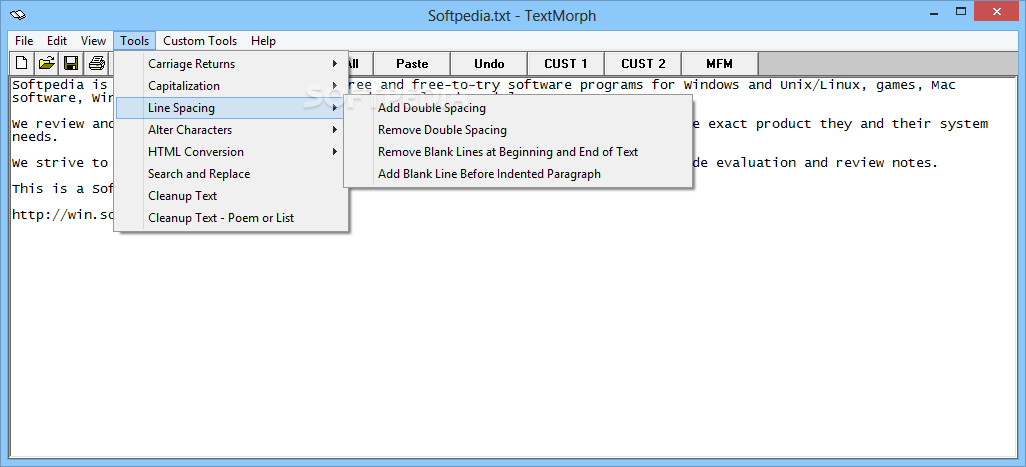Viewport: 1026px width, 467px height.
Task: Click the New file toolbar icon
Action: pos(22,63)
